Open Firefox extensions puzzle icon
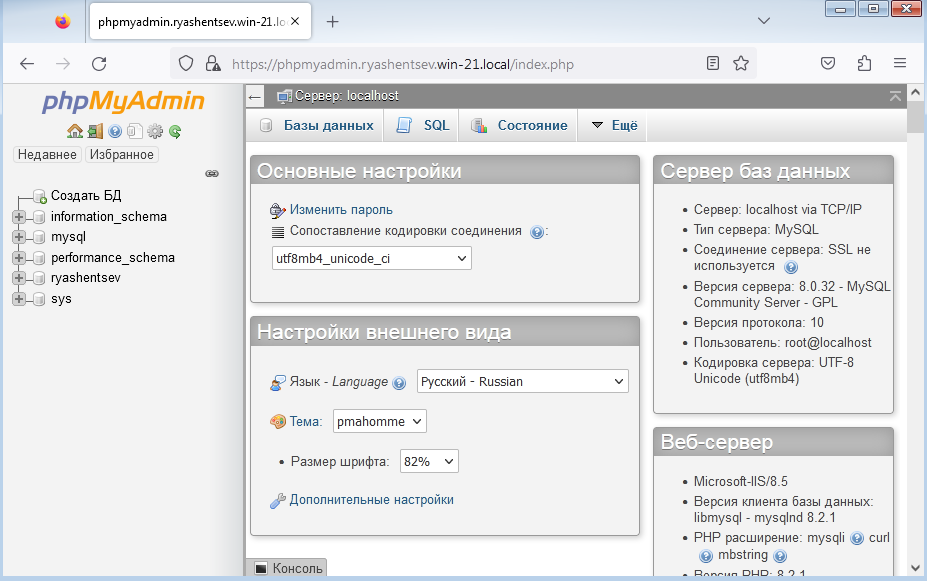This screenshot has height=581, width=927. 864,63
